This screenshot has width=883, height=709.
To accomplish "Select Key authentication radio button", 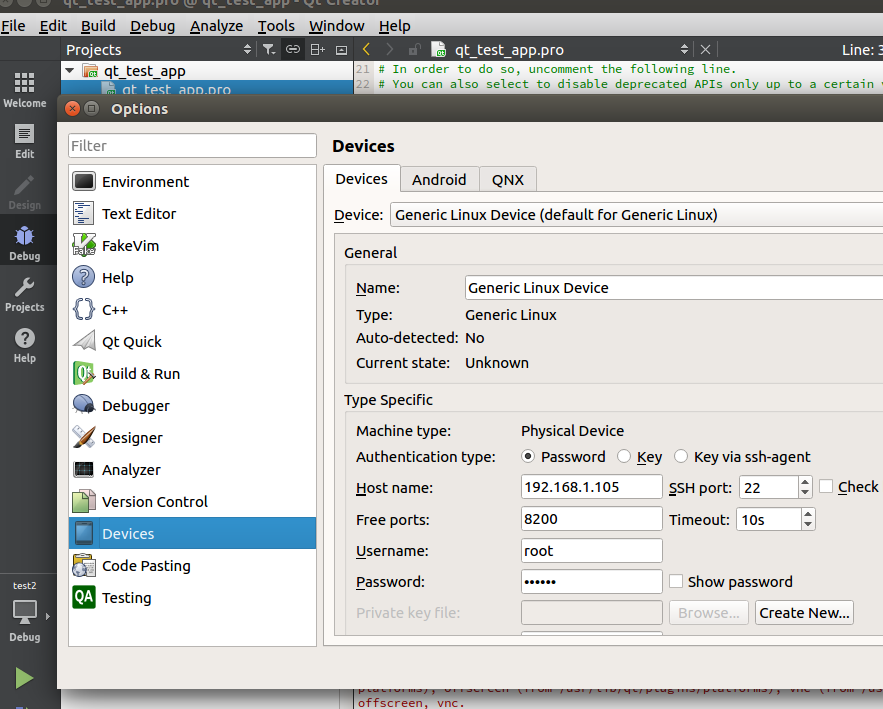I will coord(623,457).
